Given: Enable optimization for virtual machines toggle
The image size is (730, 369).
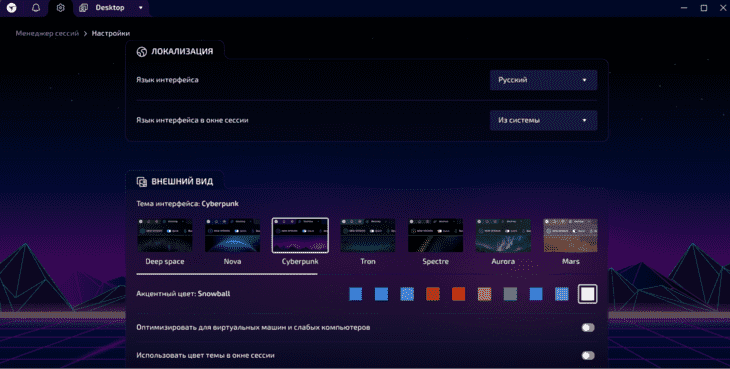Looking at the screenshot, I should [x=588, y=328].
